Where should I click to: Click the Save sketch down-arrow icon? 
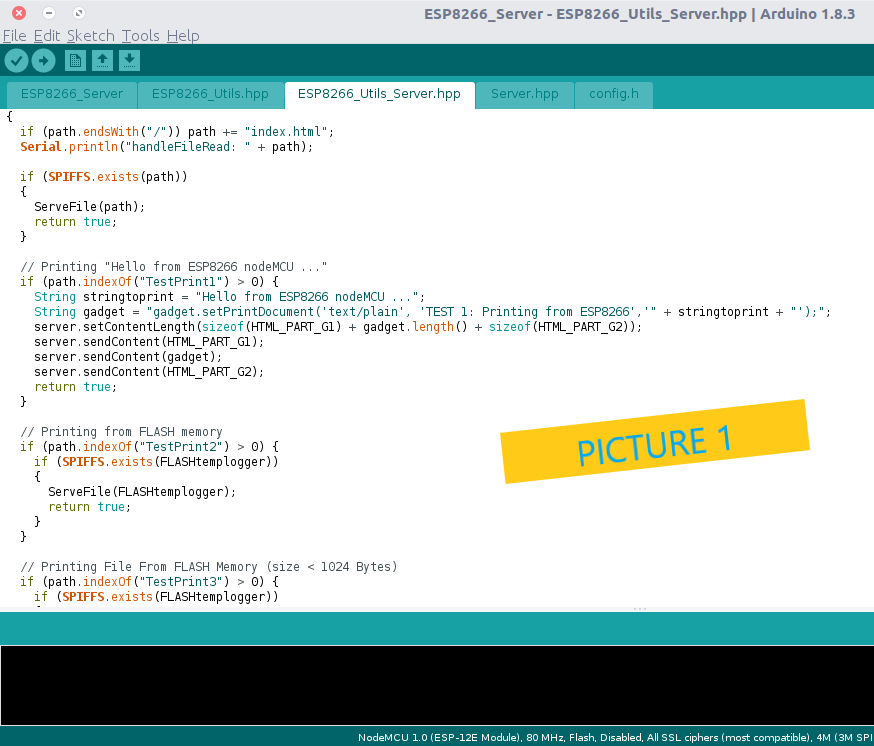coord(129,60)
